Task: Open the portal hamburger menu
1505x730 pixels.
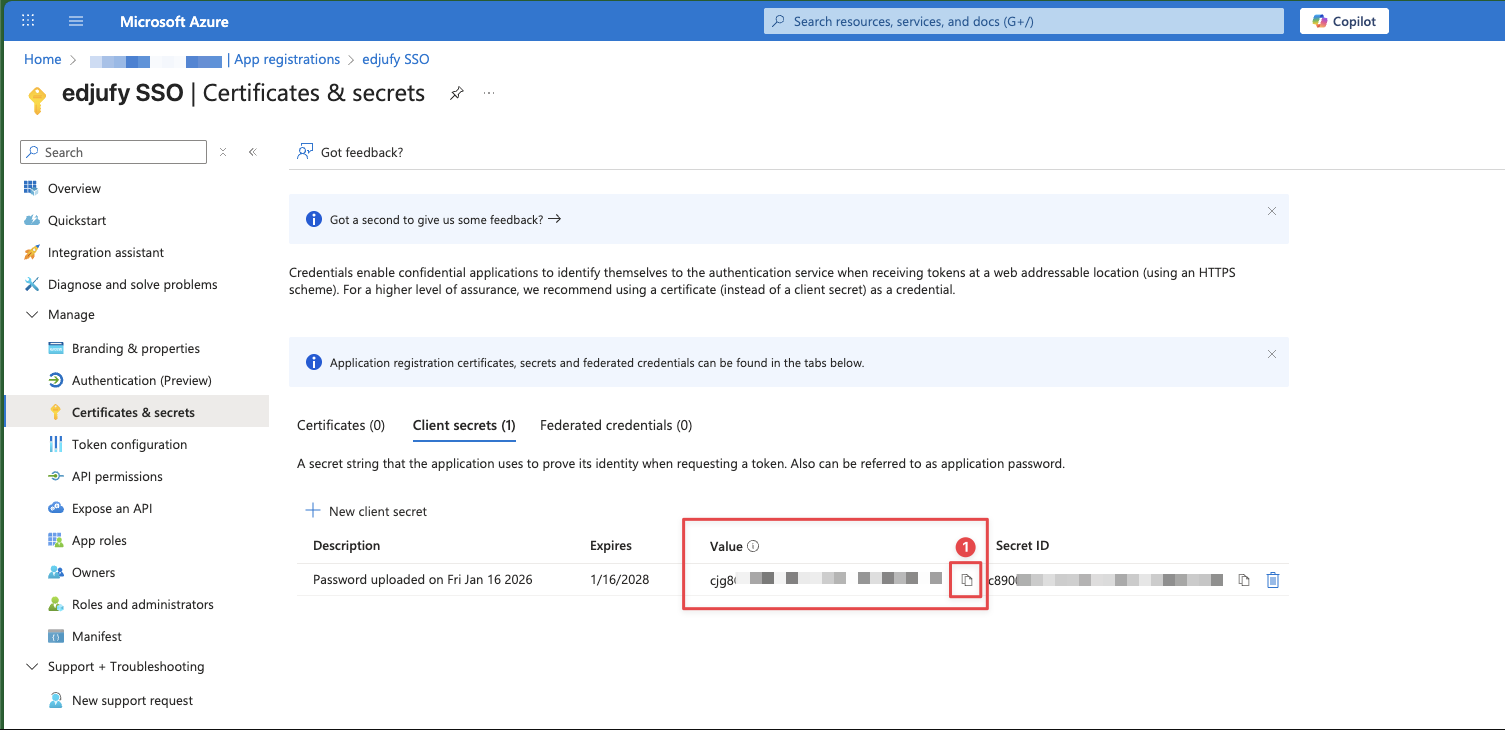Action: [x=76, y=20]
